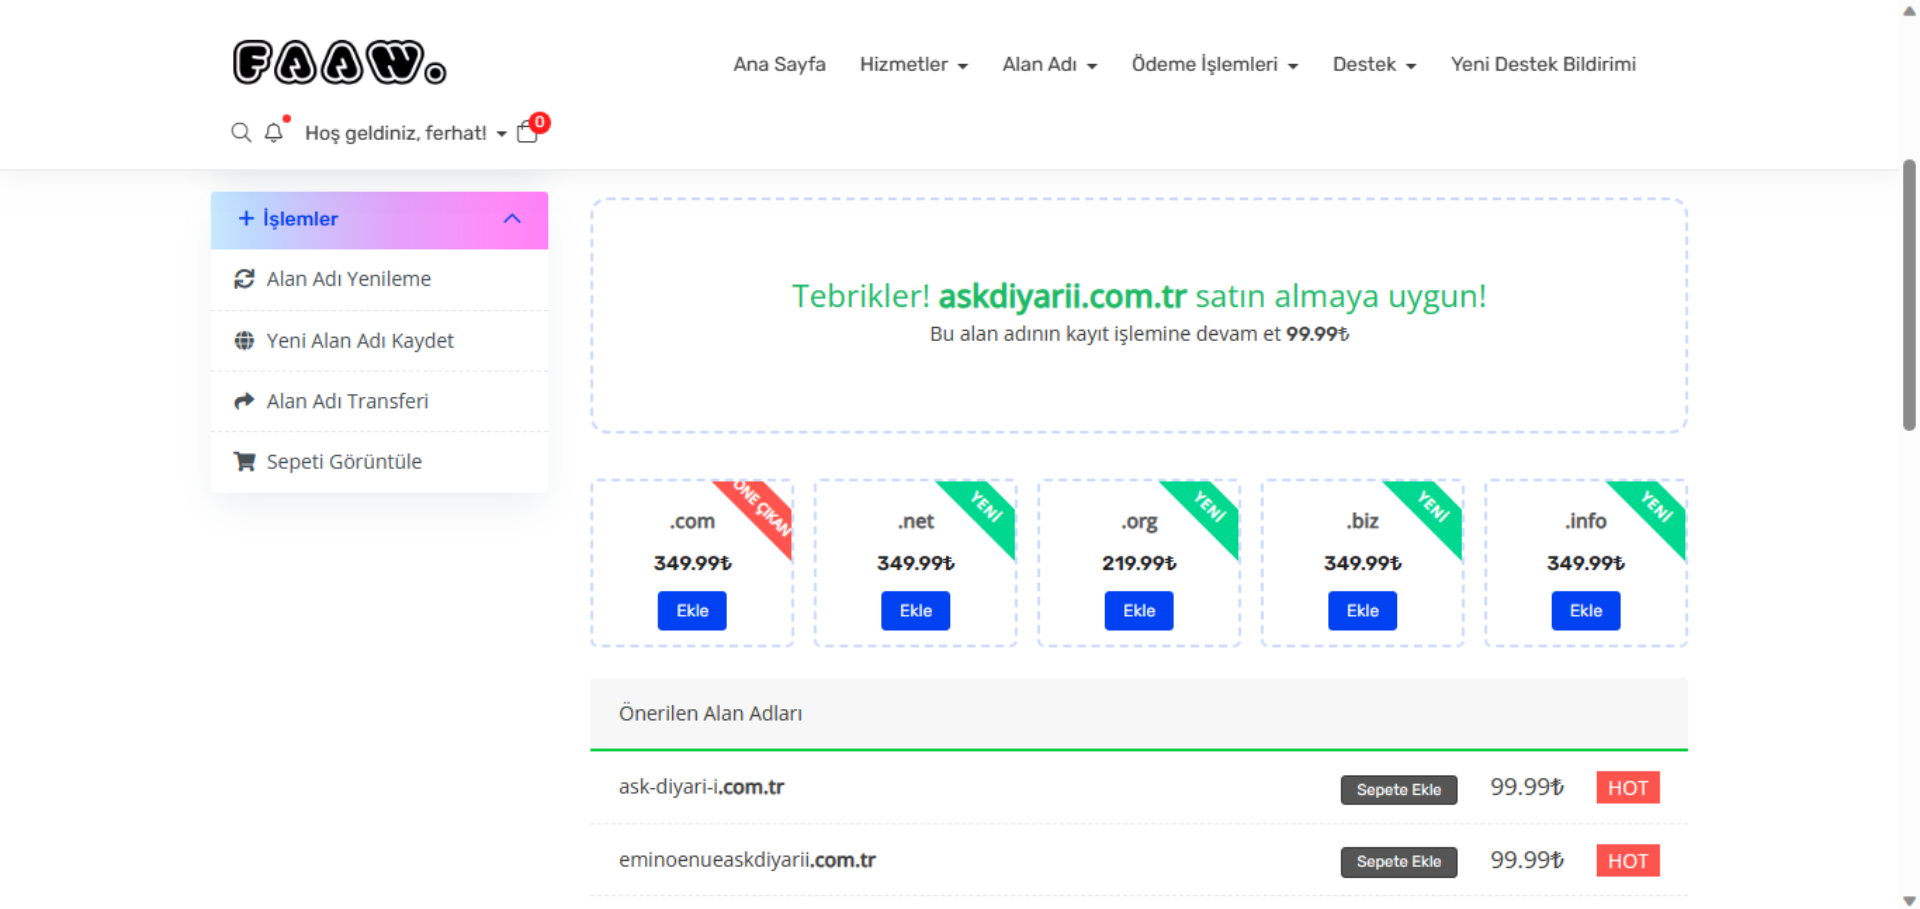1920x909 pixels.
Task: Click the scrollbar up arrow
Action: pos(1909,10)
